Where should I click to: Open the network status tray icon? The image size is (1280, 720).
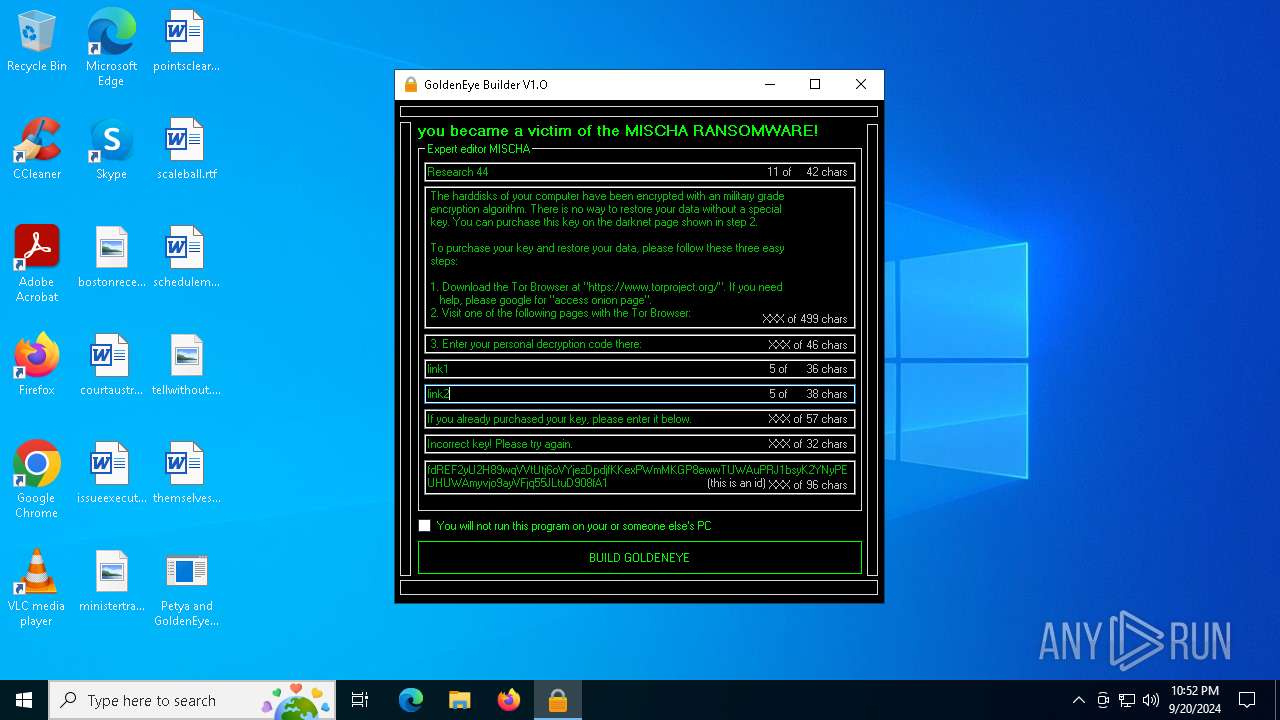(1127, 700)
